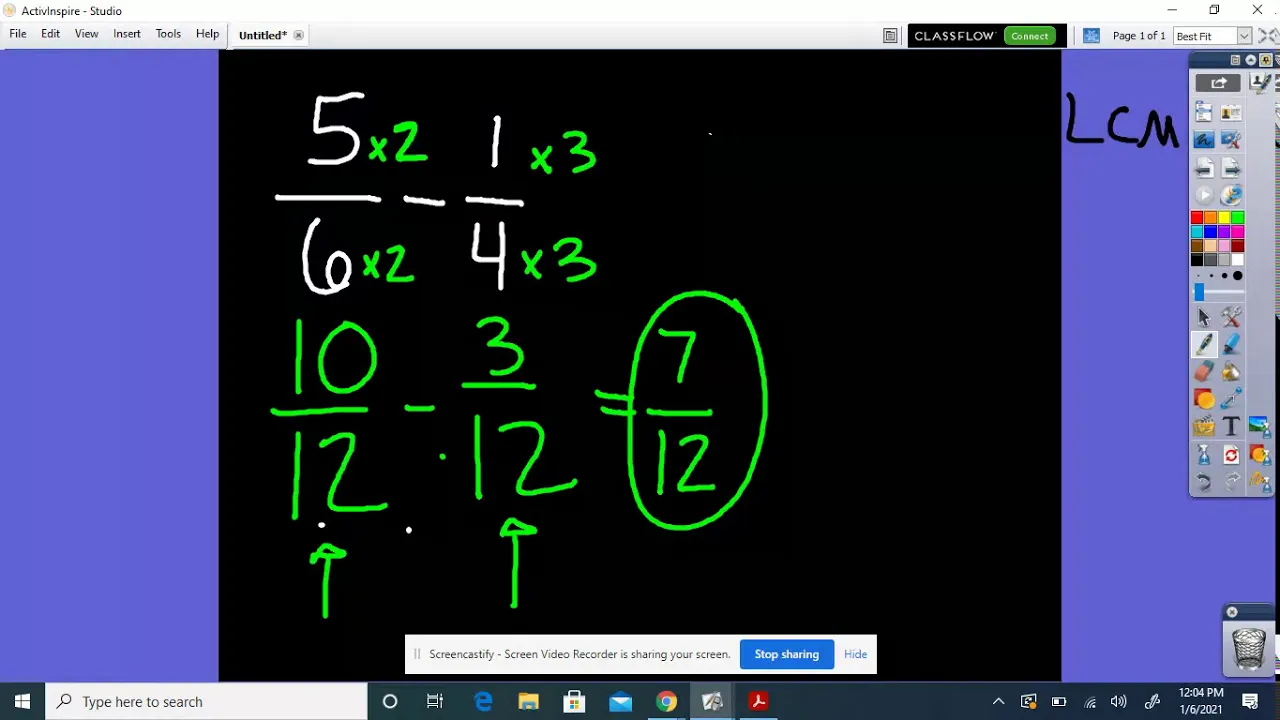Activate Annotate over Desktop
Viewport: 1280px width, 720px height.
point(1204,140)
